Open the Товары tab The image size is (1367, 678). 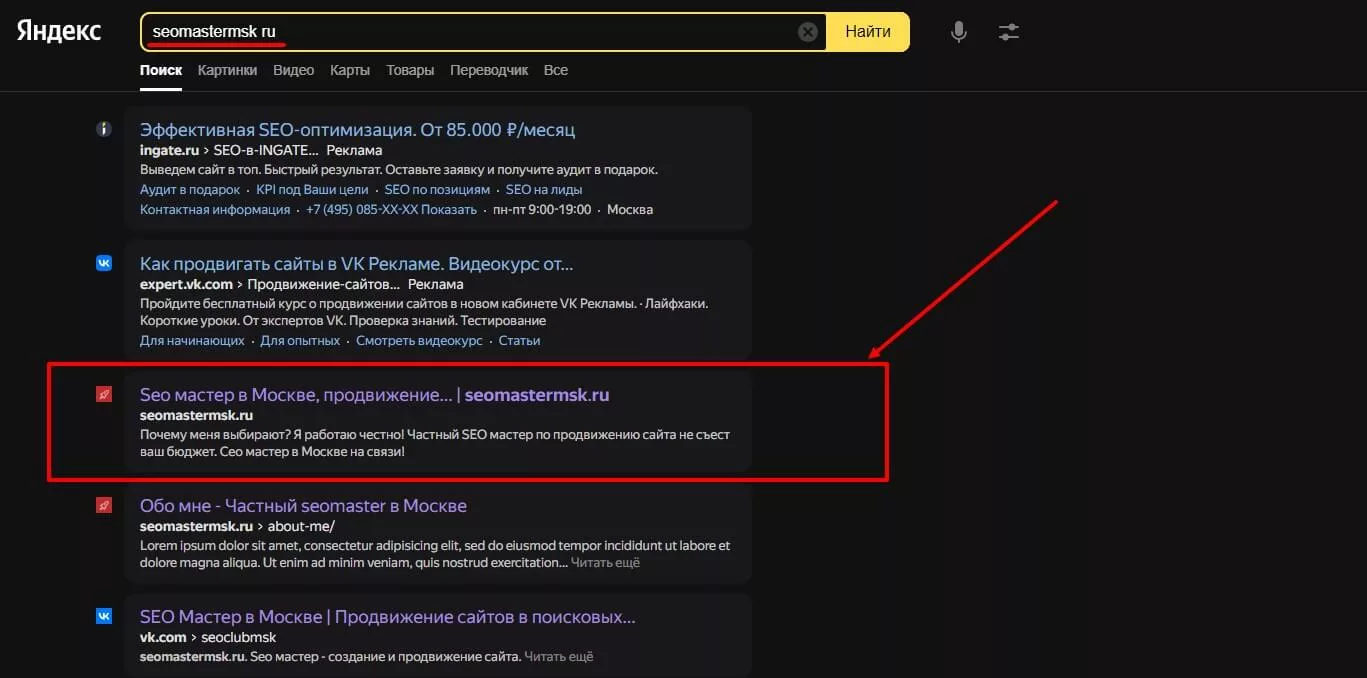[x=410, y=70]
